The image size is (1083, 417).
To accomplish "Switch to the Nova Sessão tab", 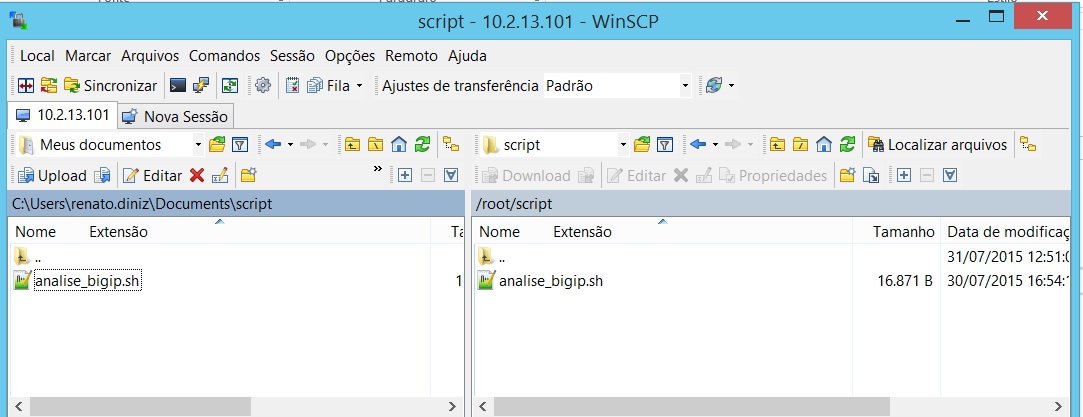I will 176,116.
